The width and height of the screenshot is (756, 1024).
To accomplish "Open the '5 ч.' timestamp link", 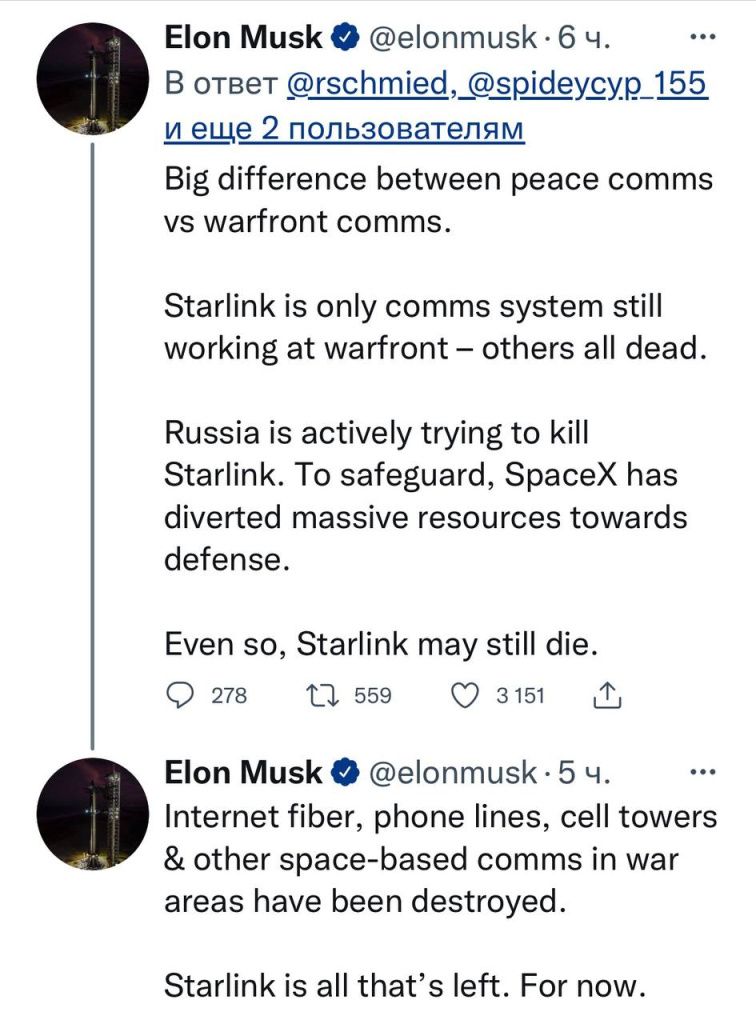I will (x=584, y=772).
